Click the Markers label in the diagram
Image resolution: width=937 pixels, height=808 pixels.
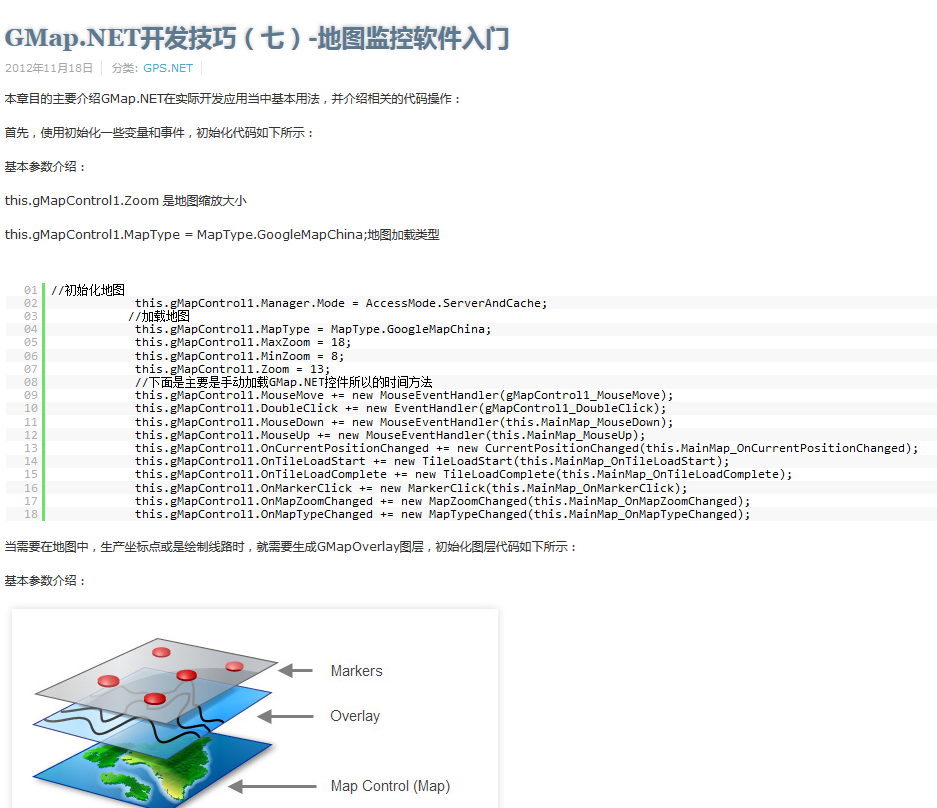pyautogui.click(x=357, y=671)
